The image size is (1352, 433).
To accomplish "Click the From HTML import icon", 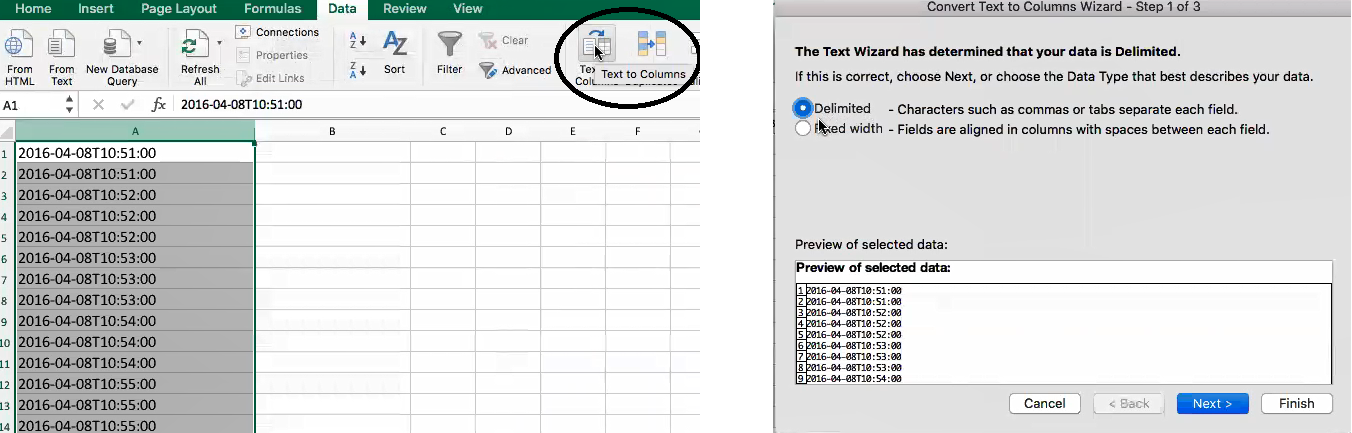I will (x=19, y=45).
